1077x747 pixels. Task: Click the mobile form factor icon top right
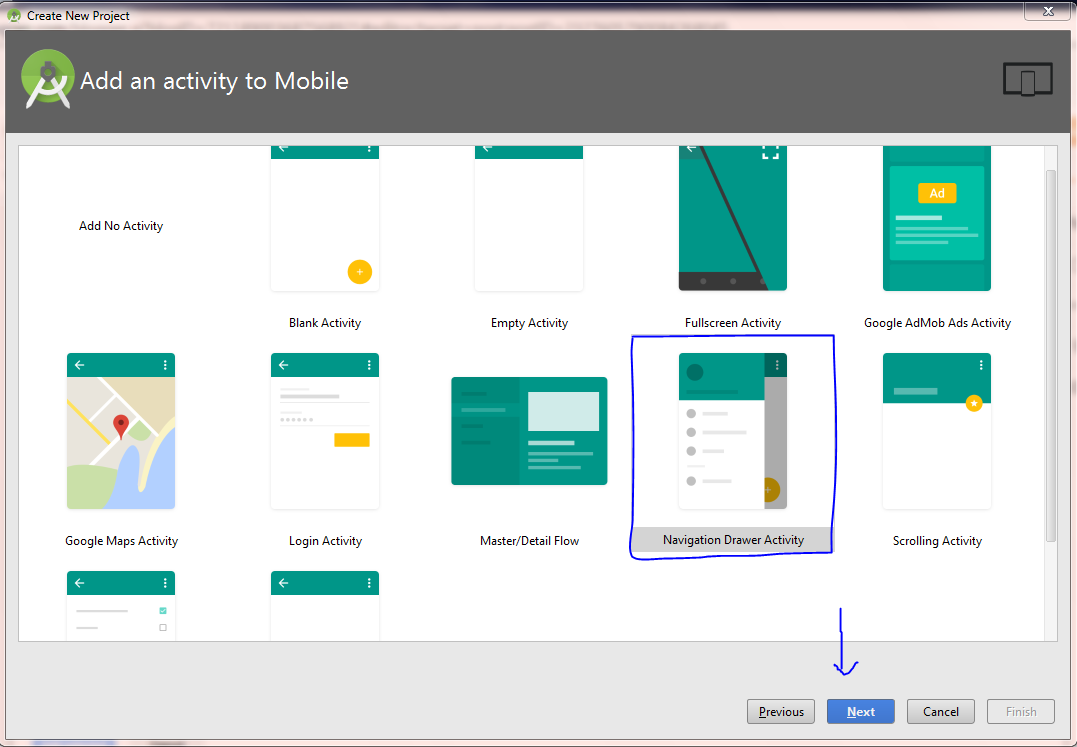pyautogui.click(x=1027, y=78)
